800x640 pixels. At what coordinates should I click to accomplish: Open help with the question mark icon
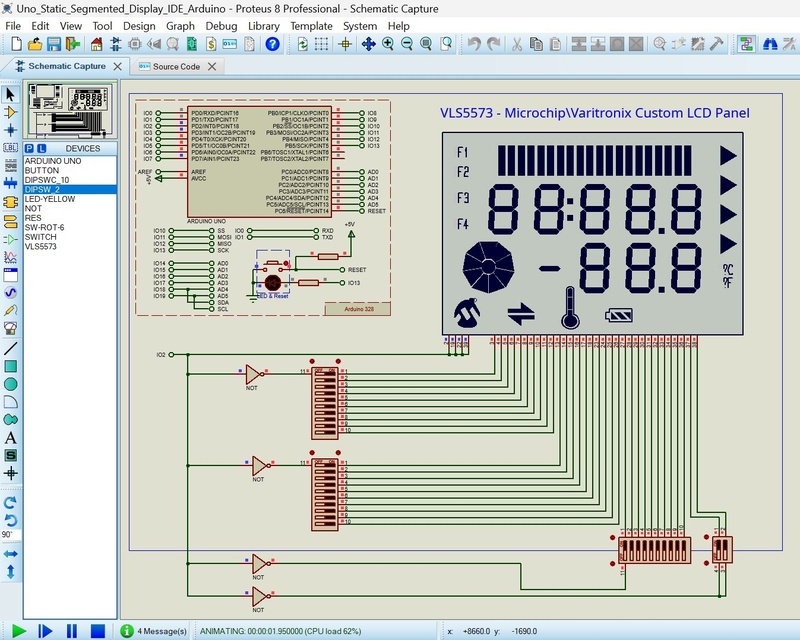click(272, 44)
